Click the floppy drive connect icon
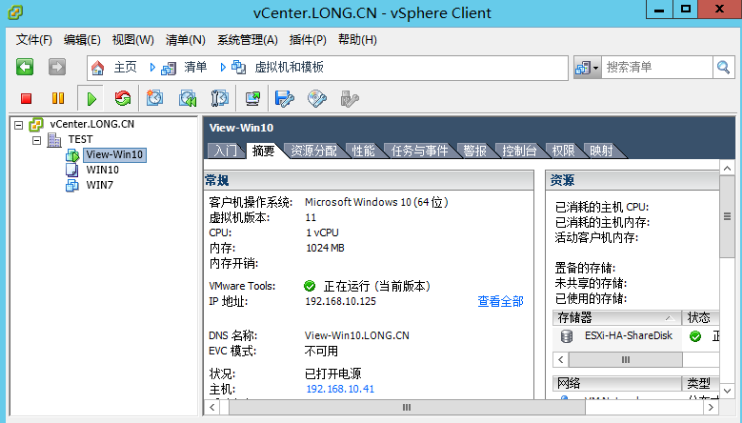This screenshot has width=742, height=423. tap(284, 98)
